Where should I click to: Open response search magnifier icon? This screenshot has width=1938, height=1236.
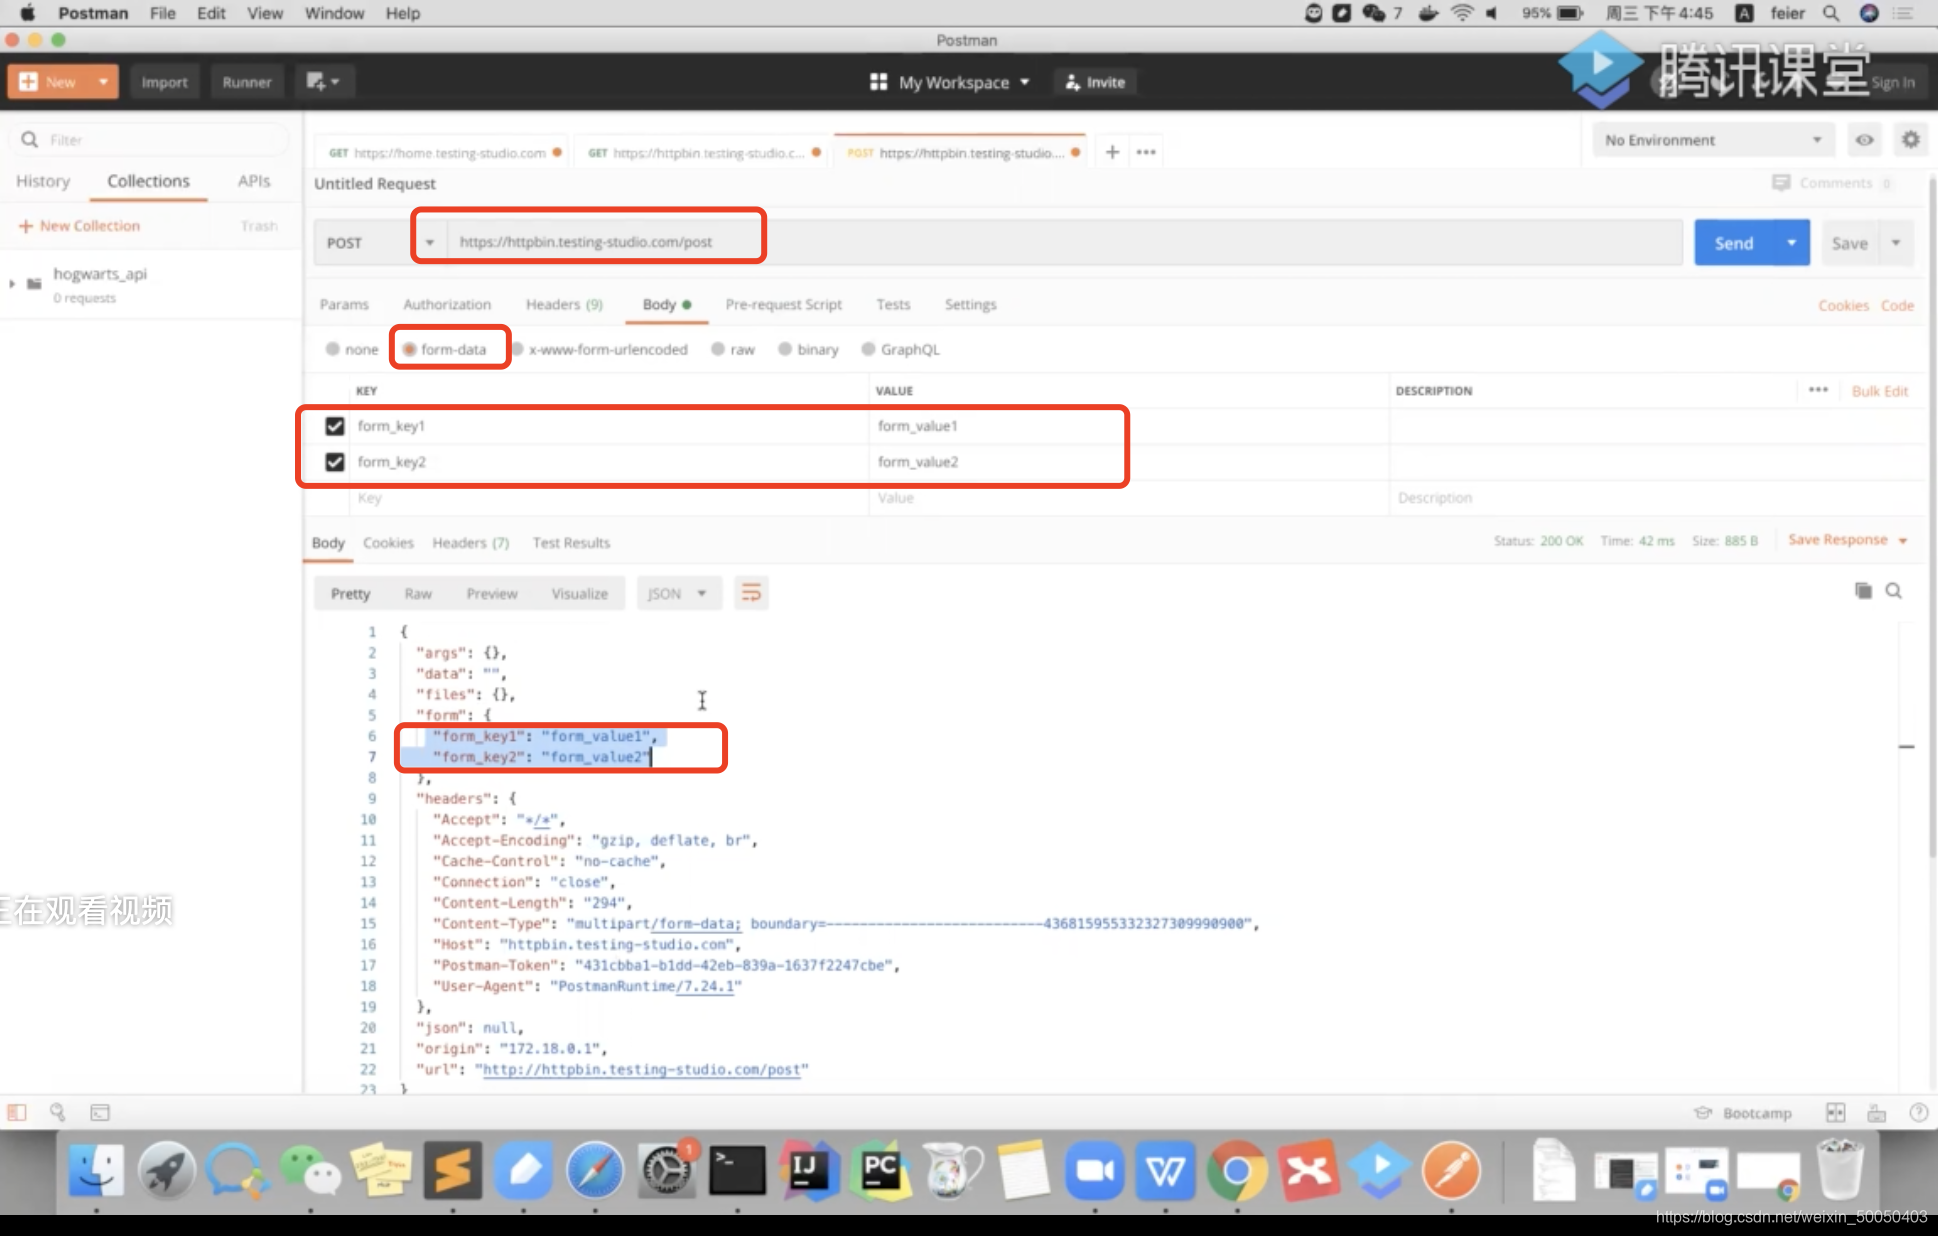point(1893,591)
